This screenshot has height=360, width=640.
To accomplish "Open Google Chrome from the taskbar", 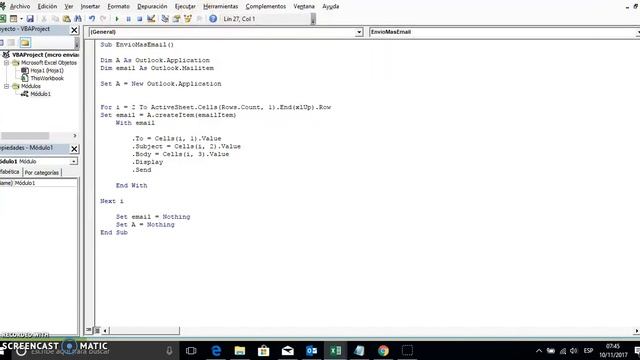I will tap(383, 351).
